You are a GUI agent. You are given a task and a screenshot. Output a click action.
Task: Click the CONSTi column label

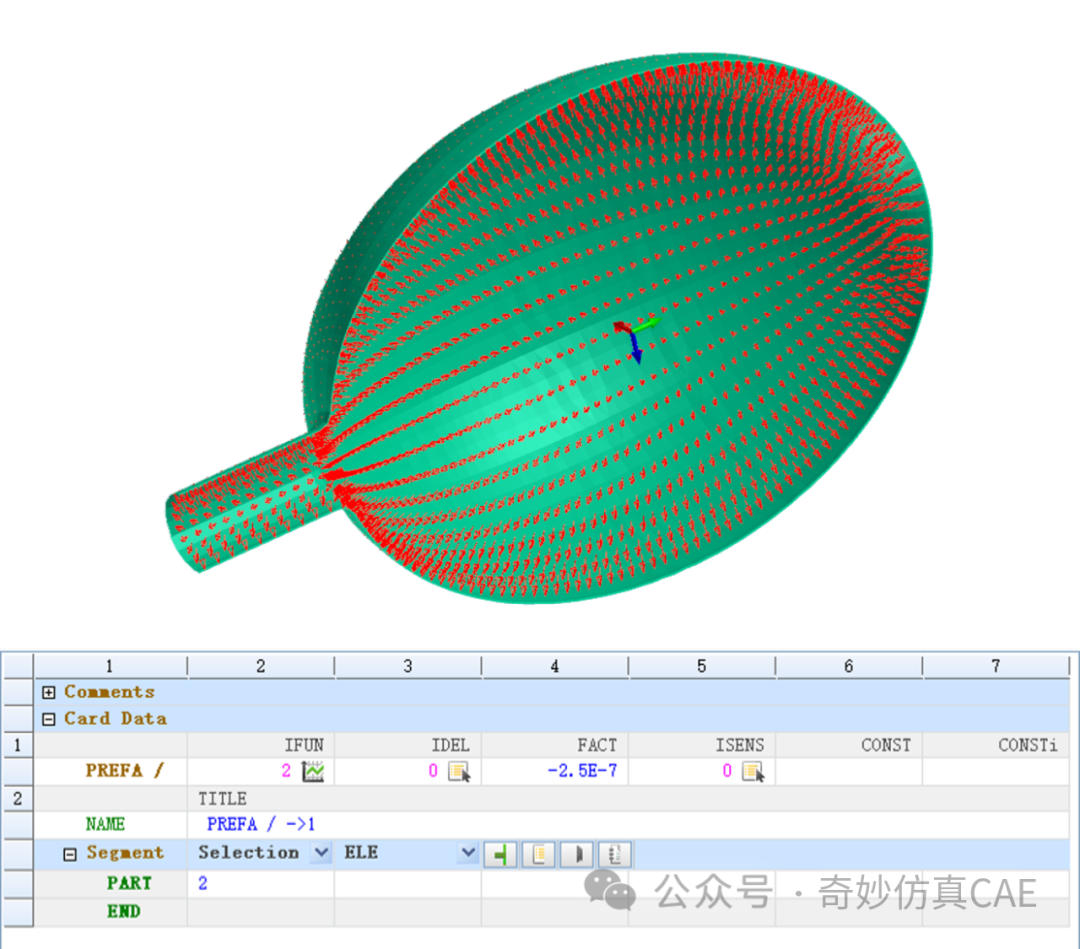(x=1028, y=745)
